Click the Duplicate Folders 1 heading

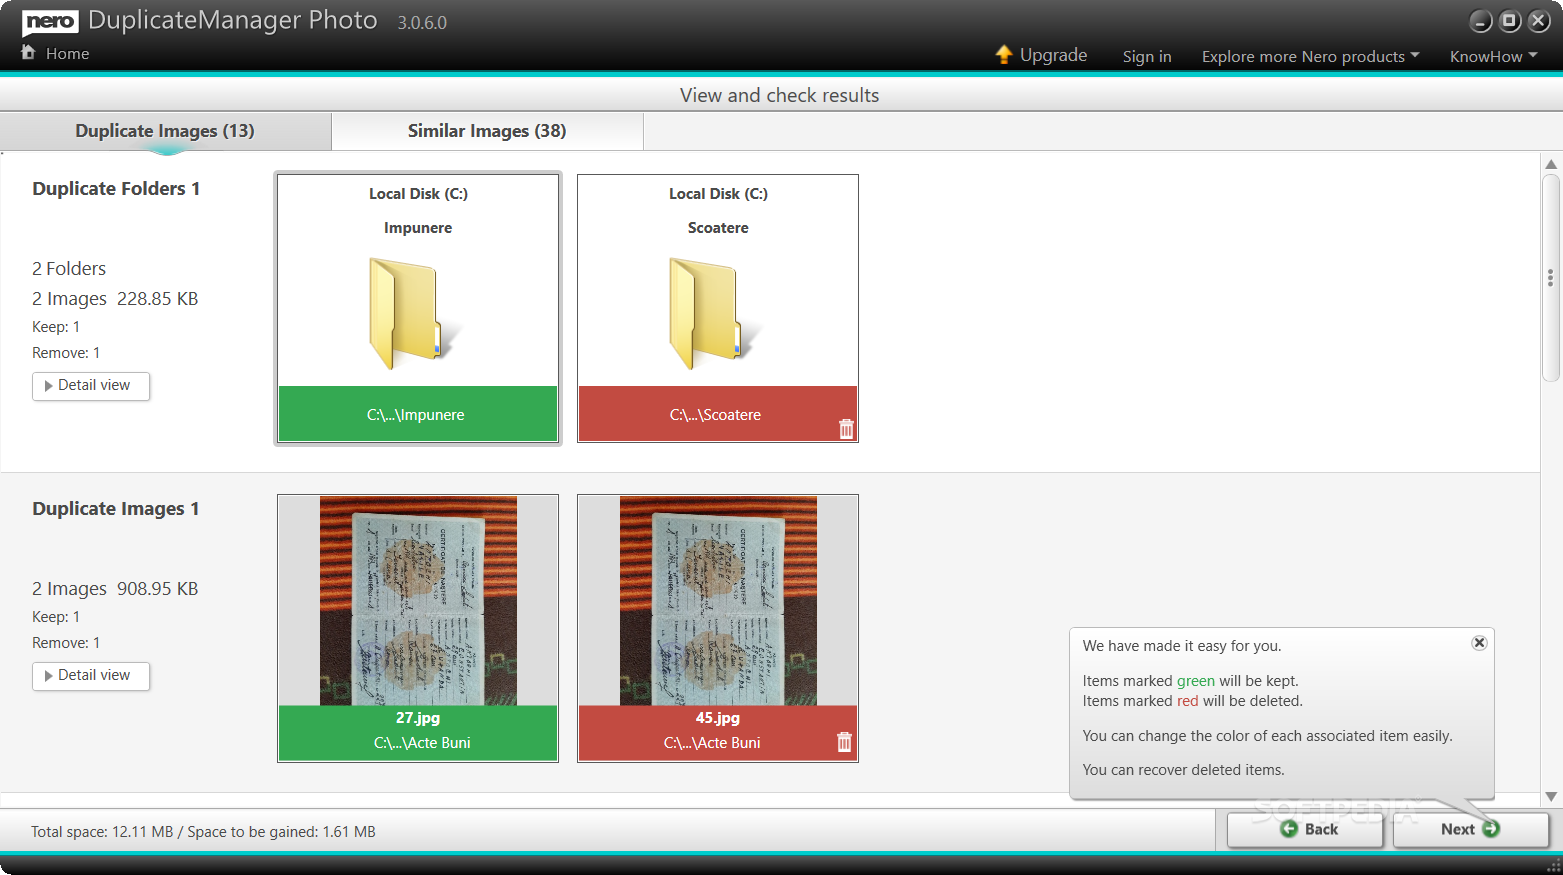point(116,189)
